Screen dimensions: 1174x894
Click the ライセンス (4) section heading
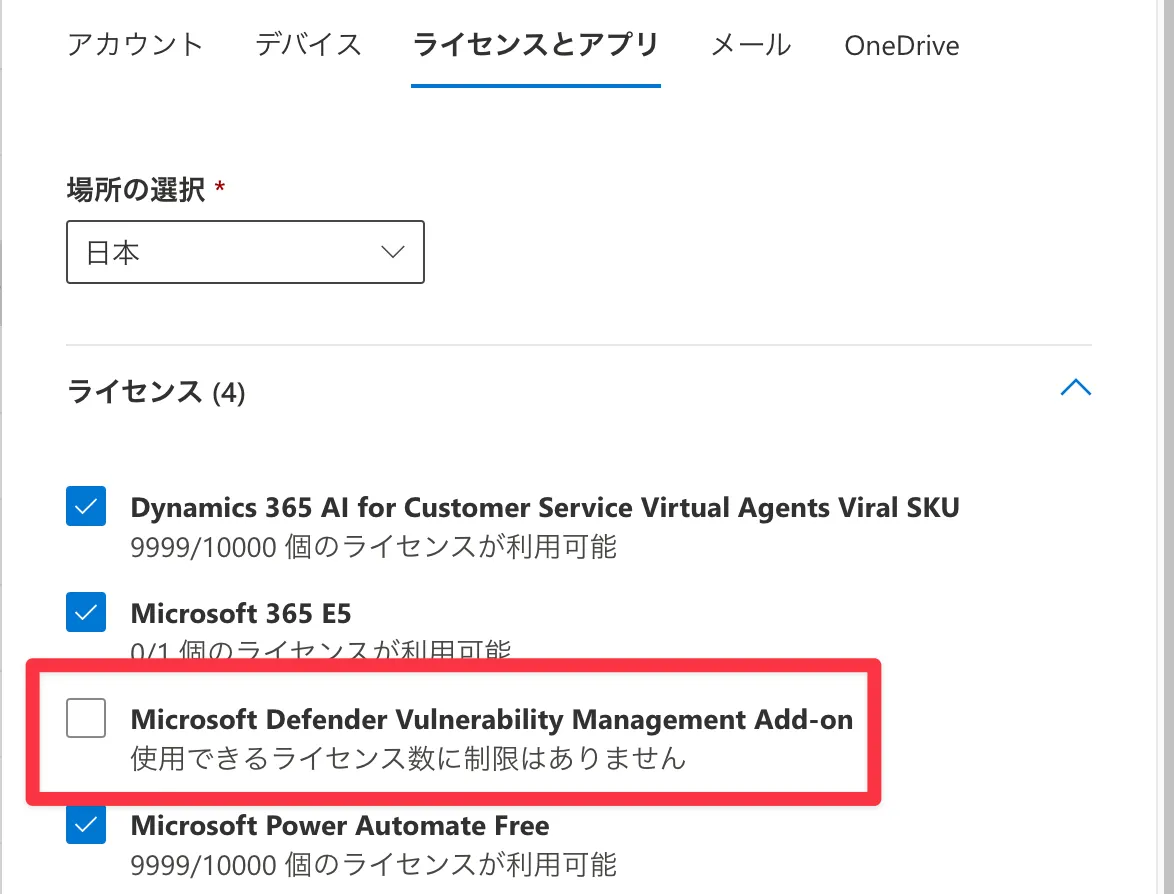click(156, 391)
